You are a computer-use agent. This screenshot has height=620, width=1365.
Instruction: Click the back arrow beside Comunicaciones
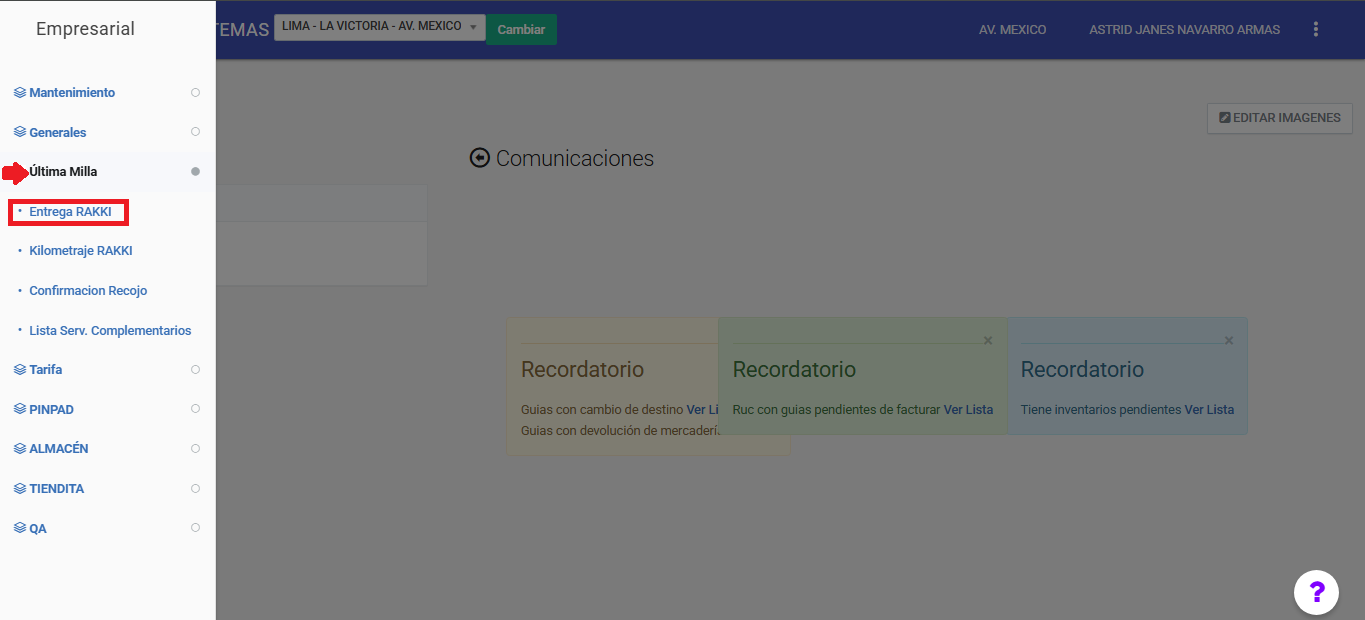point(480,159)
